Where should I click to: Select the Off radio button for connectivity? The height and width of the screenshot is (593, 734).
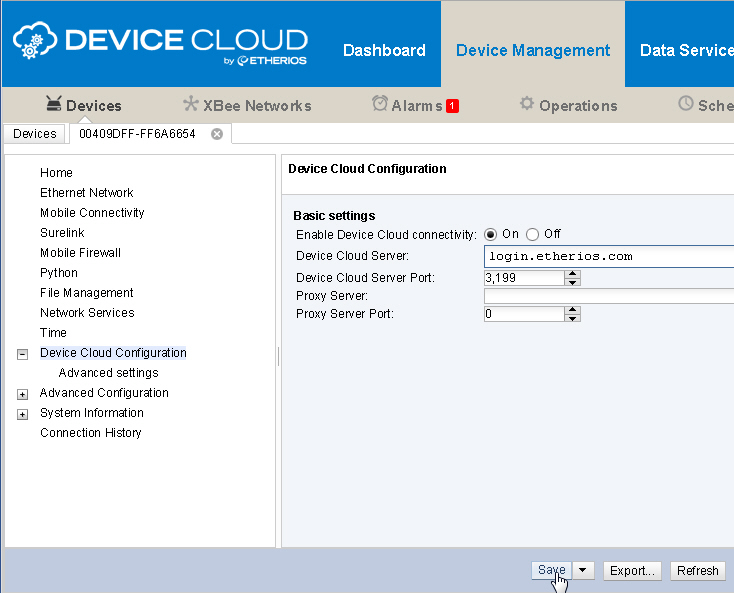(x=533, y=234)
